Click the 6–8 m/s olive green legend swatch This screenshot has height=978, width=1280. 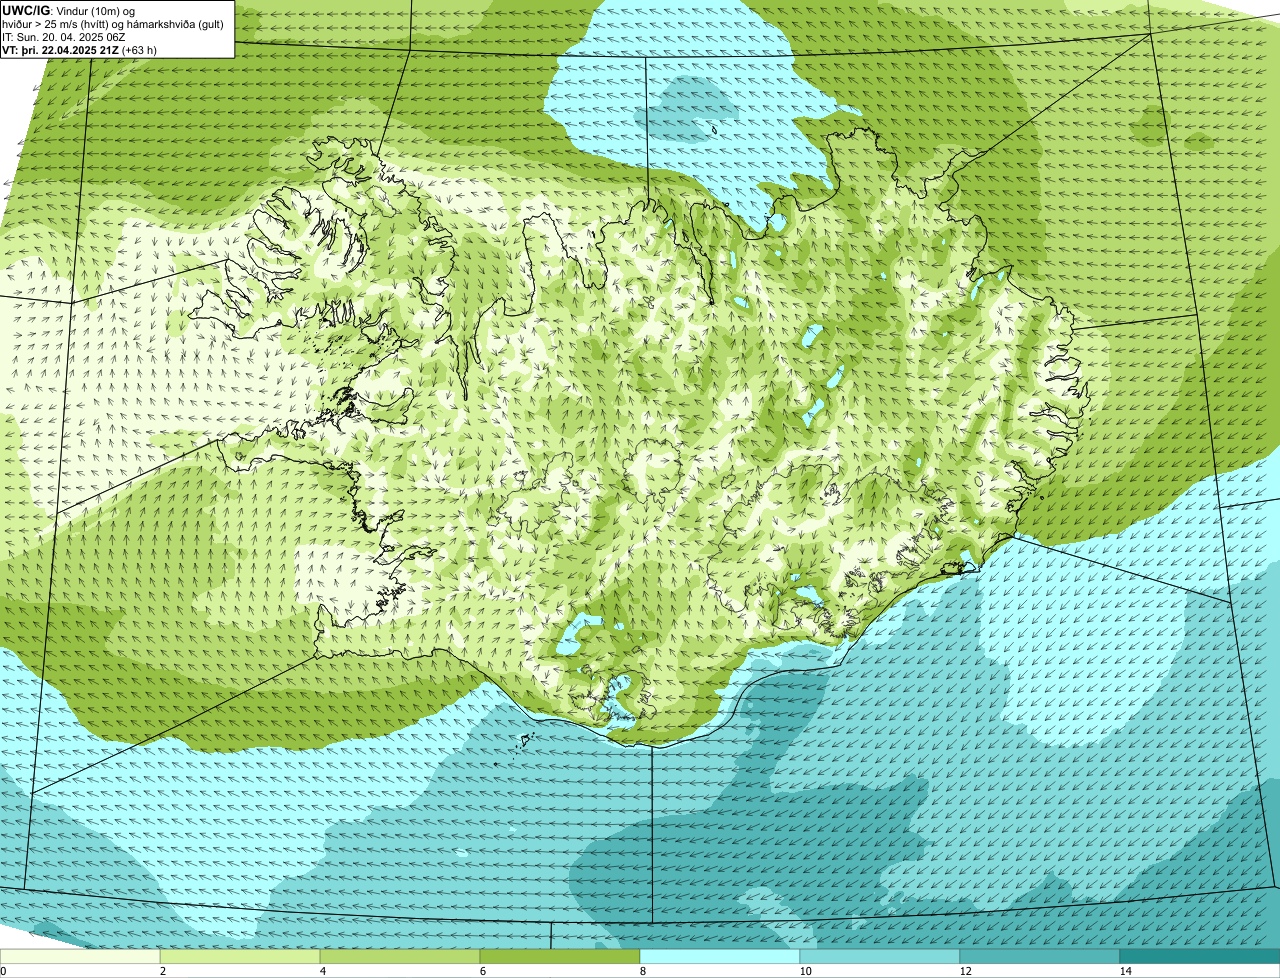pos(560,957)
